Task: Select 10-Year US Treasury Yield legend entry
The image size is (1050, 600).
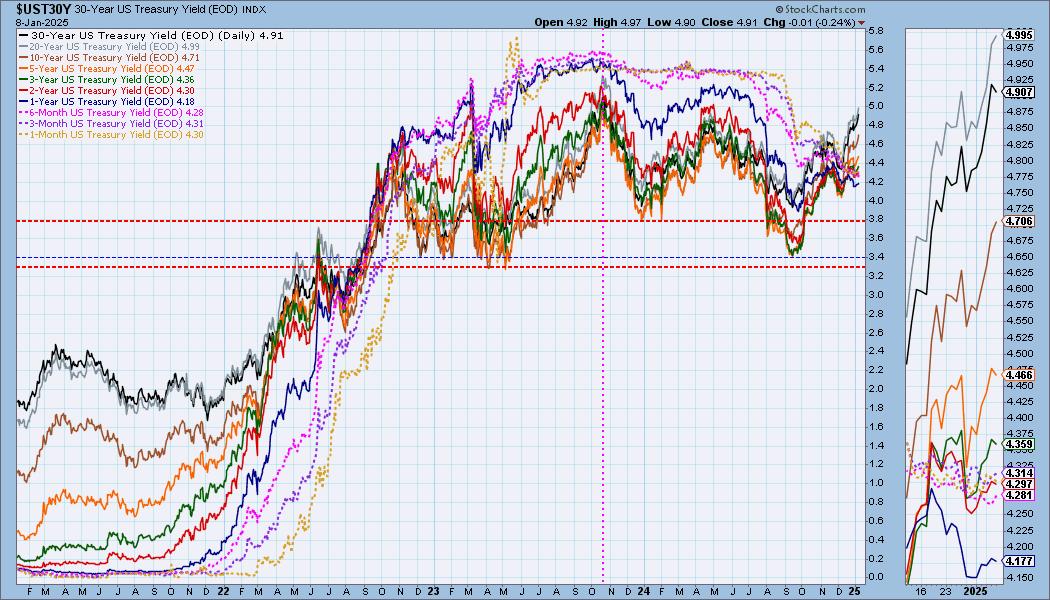Action: [x=110, y=58]
